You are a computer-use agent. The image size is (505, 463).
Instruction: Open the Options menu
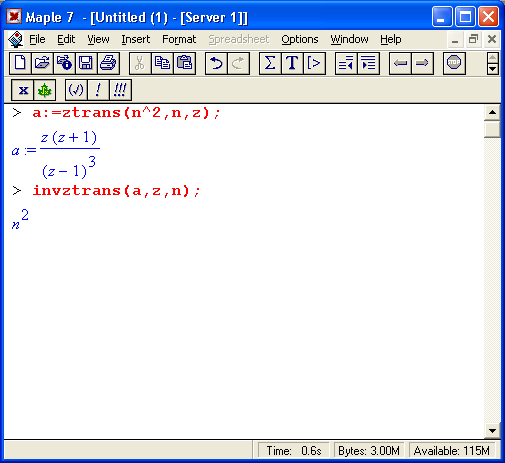coord(300,39)
